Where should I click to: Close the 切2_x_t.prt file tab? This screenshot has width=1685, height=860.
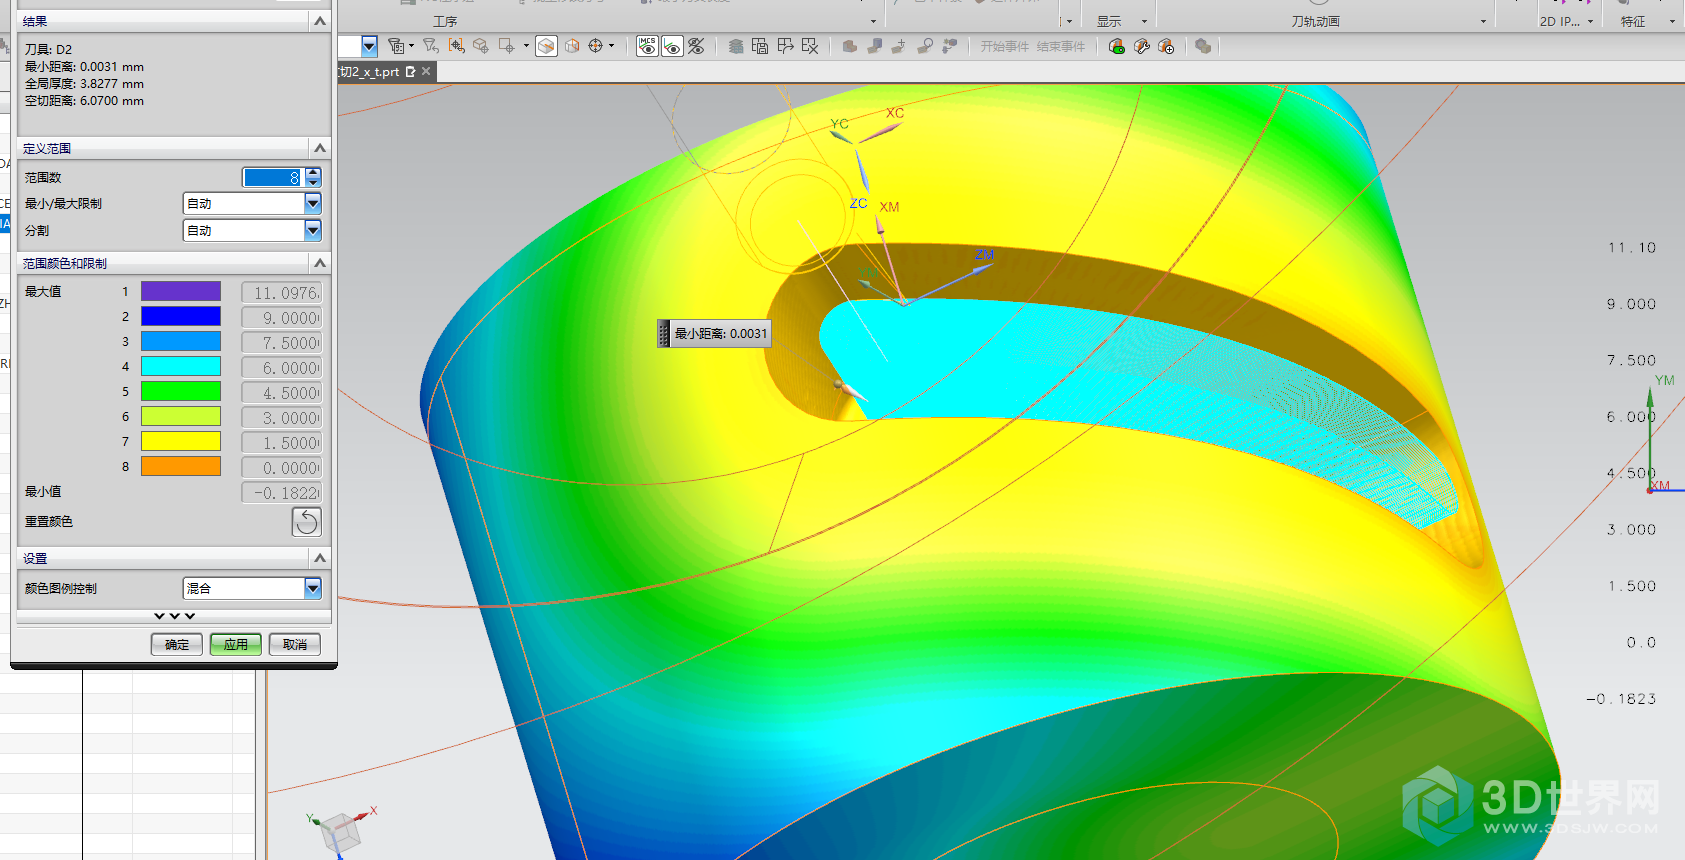tap(426, 71)
